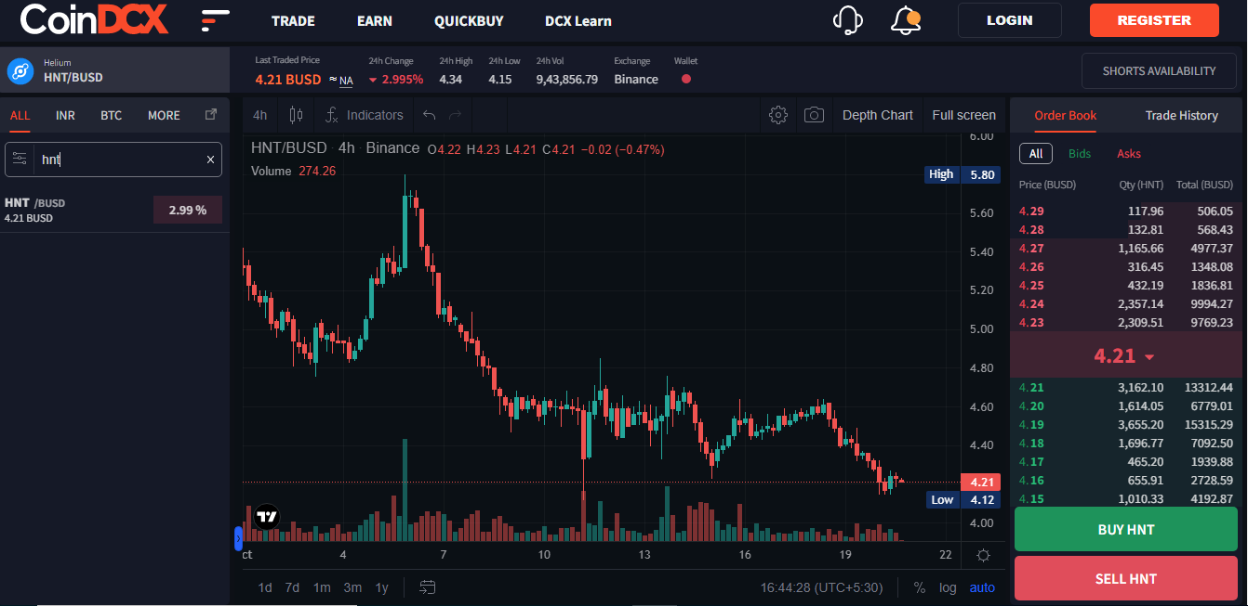Image resolution: width=1248 pixels, height=608 pixels.
Task: Click the 4.21 bid price row
Action: pos(1125,387)
